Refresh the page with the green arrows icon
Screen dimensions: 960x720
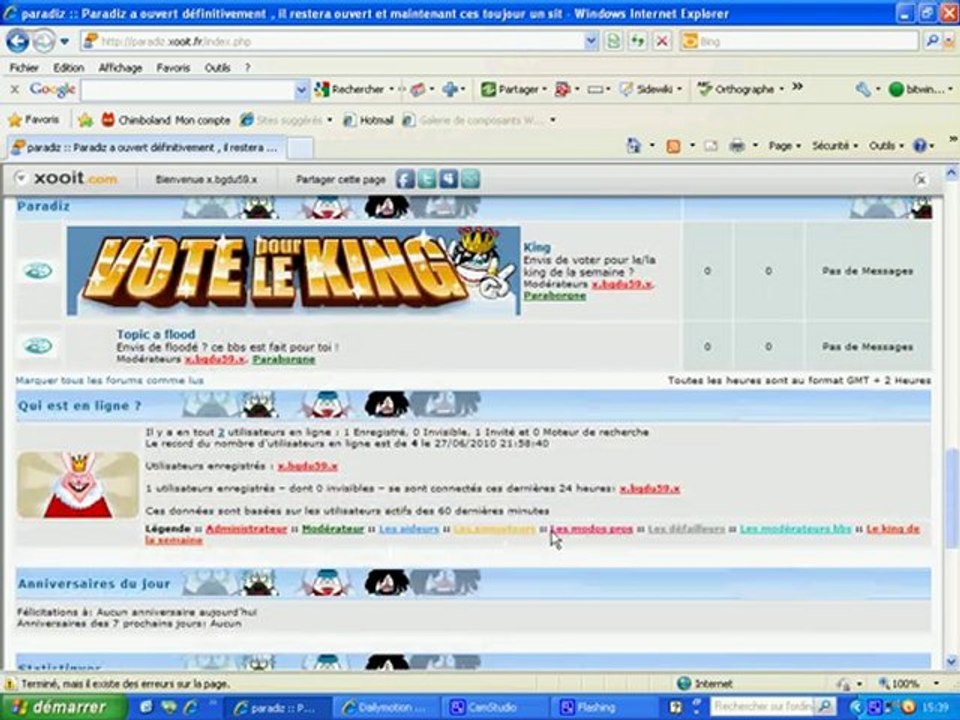tap(637, 41)
